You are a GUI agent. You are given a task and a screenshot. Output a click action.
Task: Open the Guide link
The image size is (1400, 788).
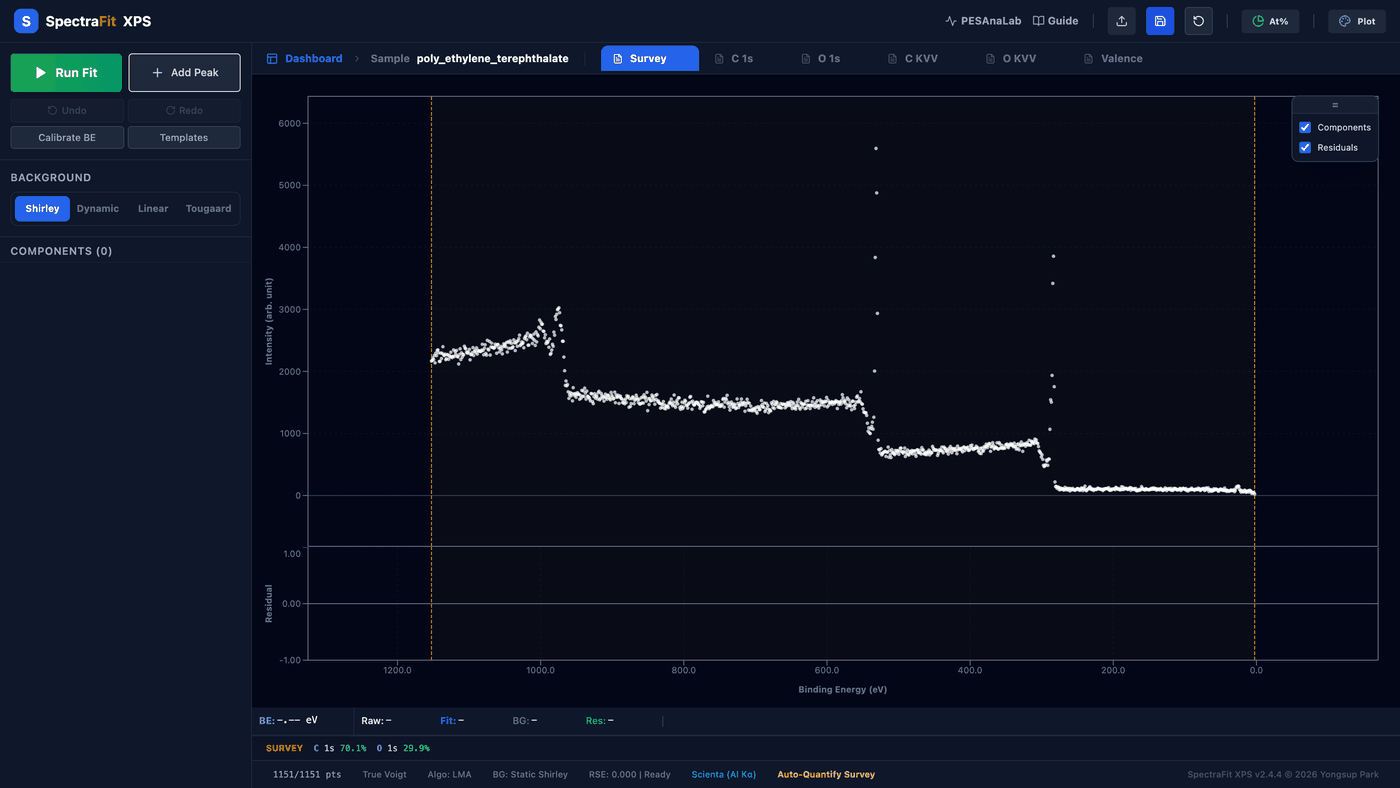[x=1055, y=21]
